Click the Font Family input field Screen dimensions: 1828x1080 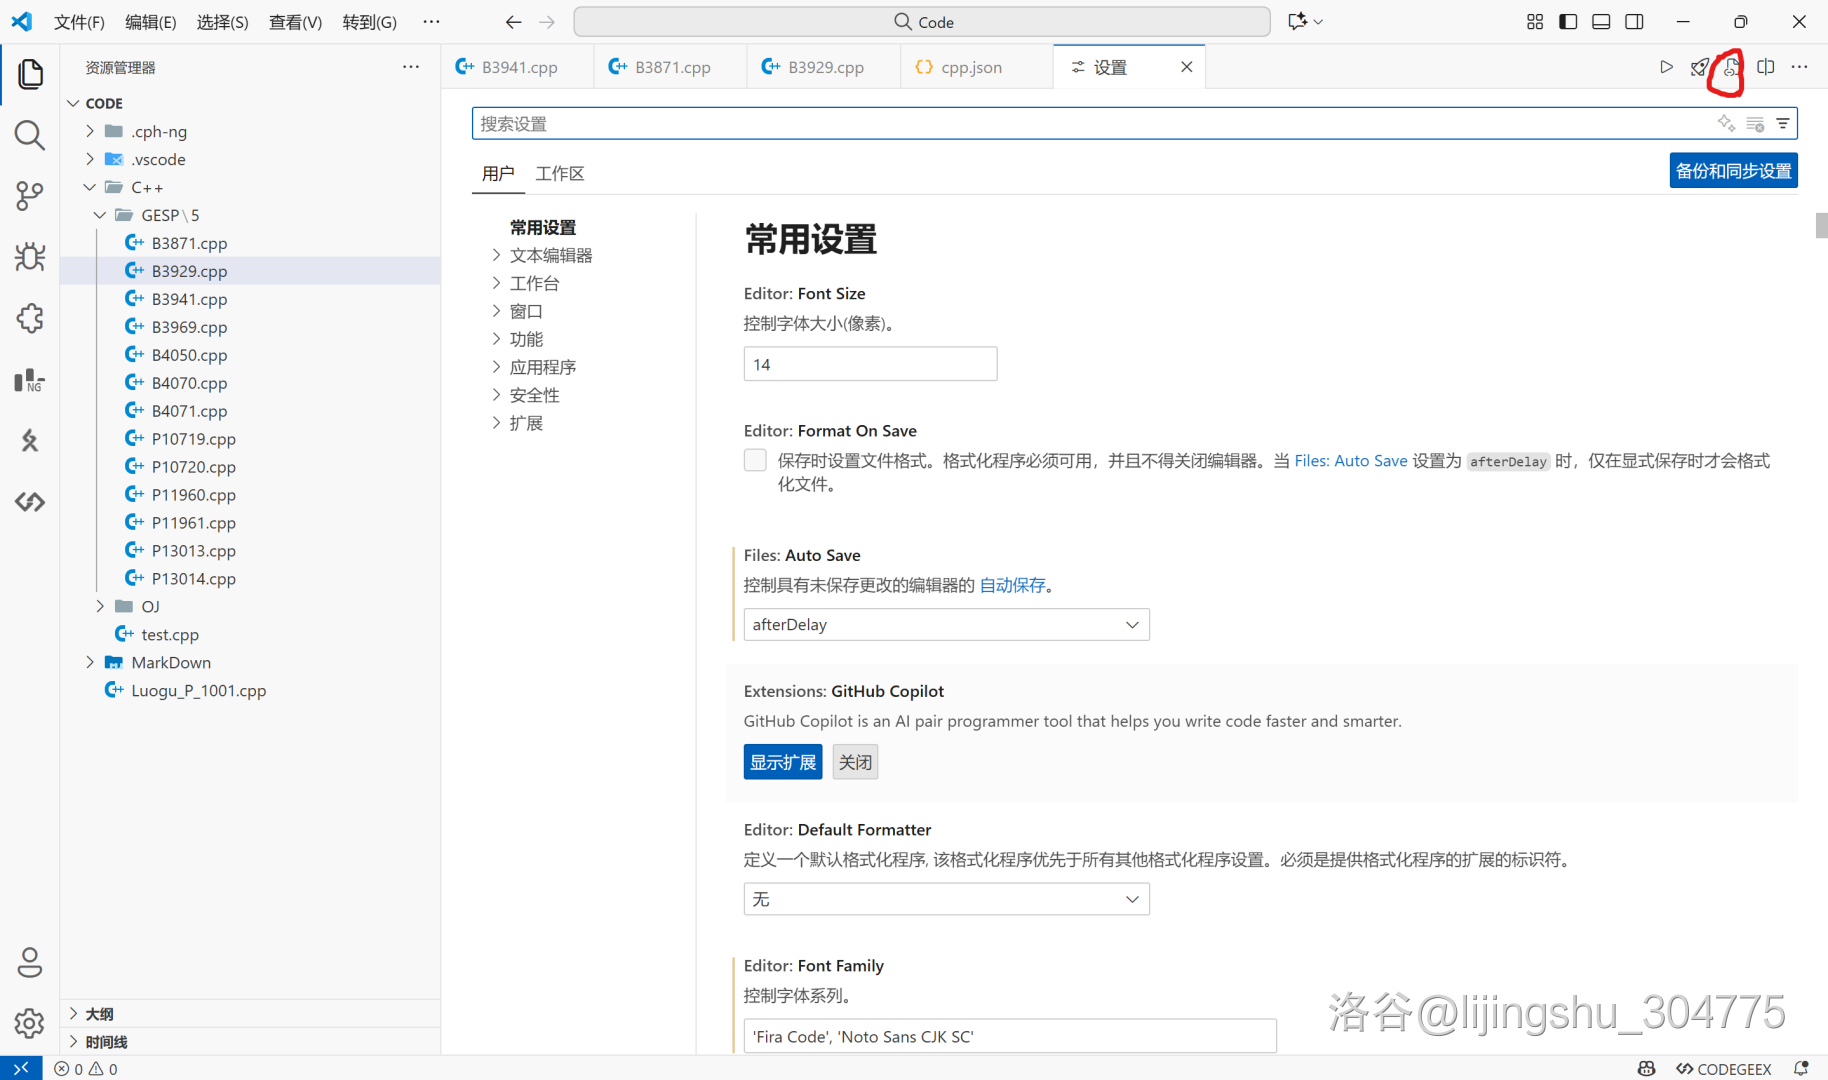(x=1010, y=1036)
